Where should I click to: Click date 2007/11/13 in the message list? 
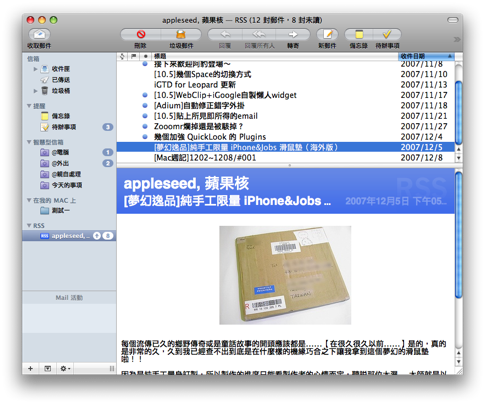(x=424, y=85)
